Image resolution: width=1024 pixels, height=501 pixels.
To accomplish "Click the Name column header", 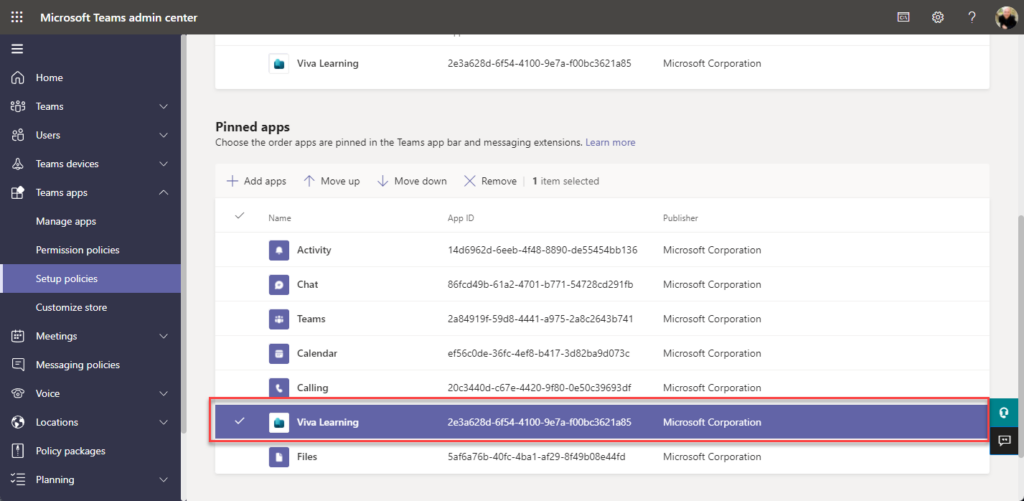I will pos(280,218).
